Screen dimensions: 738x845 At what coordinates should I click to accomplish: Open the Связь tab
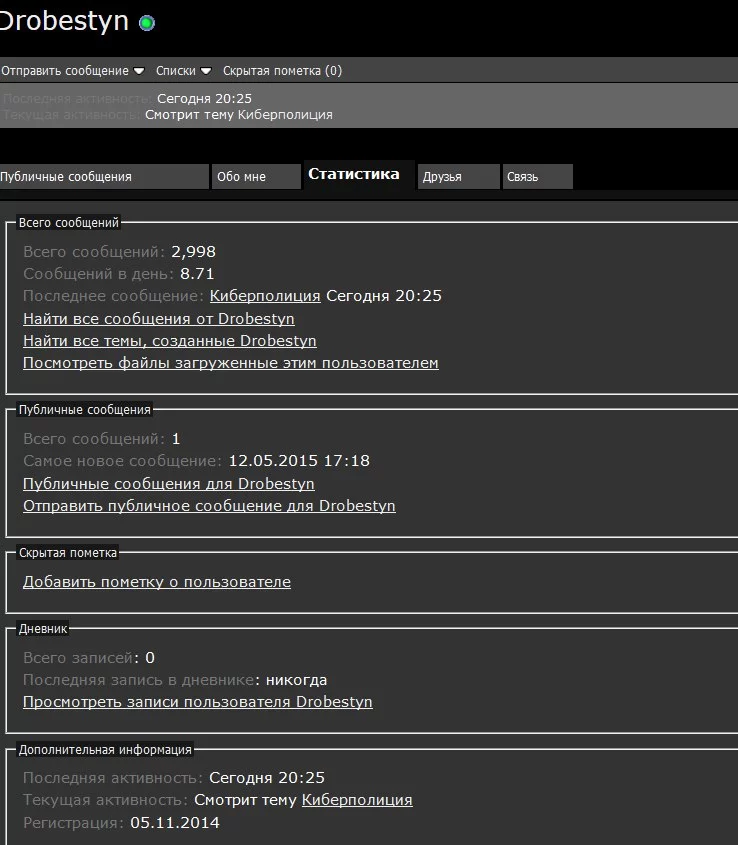point(537,177)
